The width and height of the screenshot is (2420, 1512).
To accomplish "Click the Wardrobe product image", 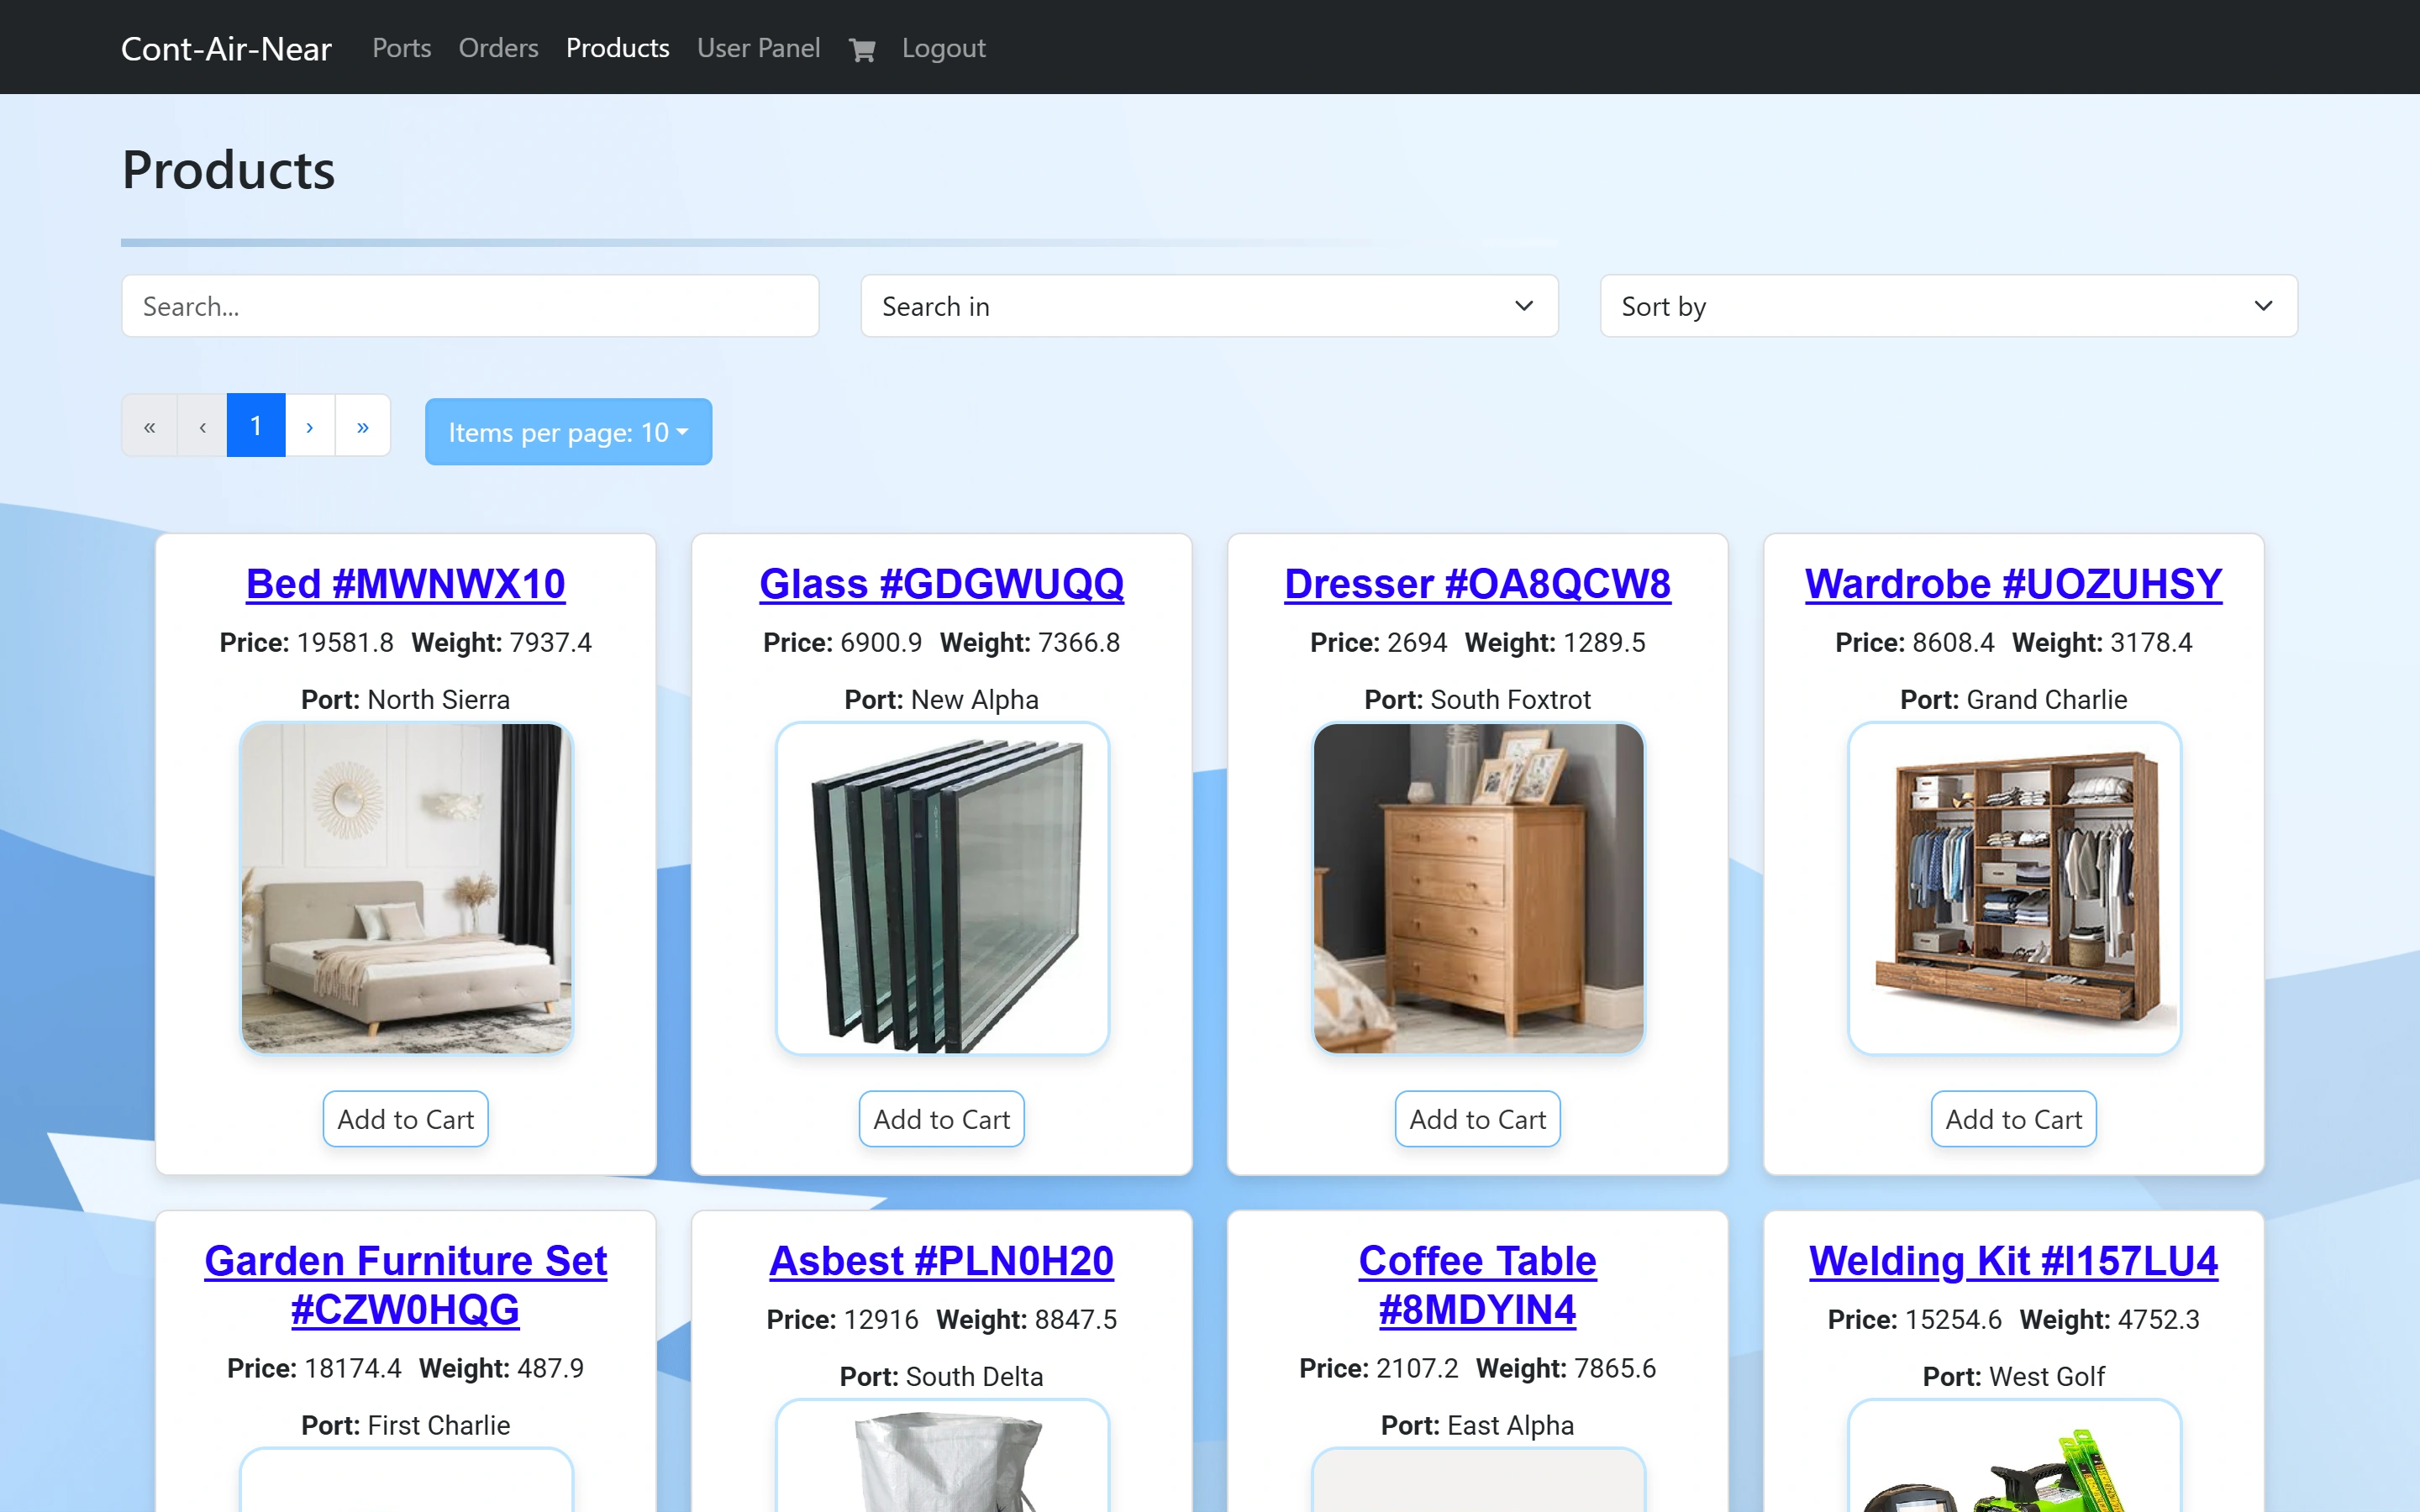I will click(x=2013, y=888).
